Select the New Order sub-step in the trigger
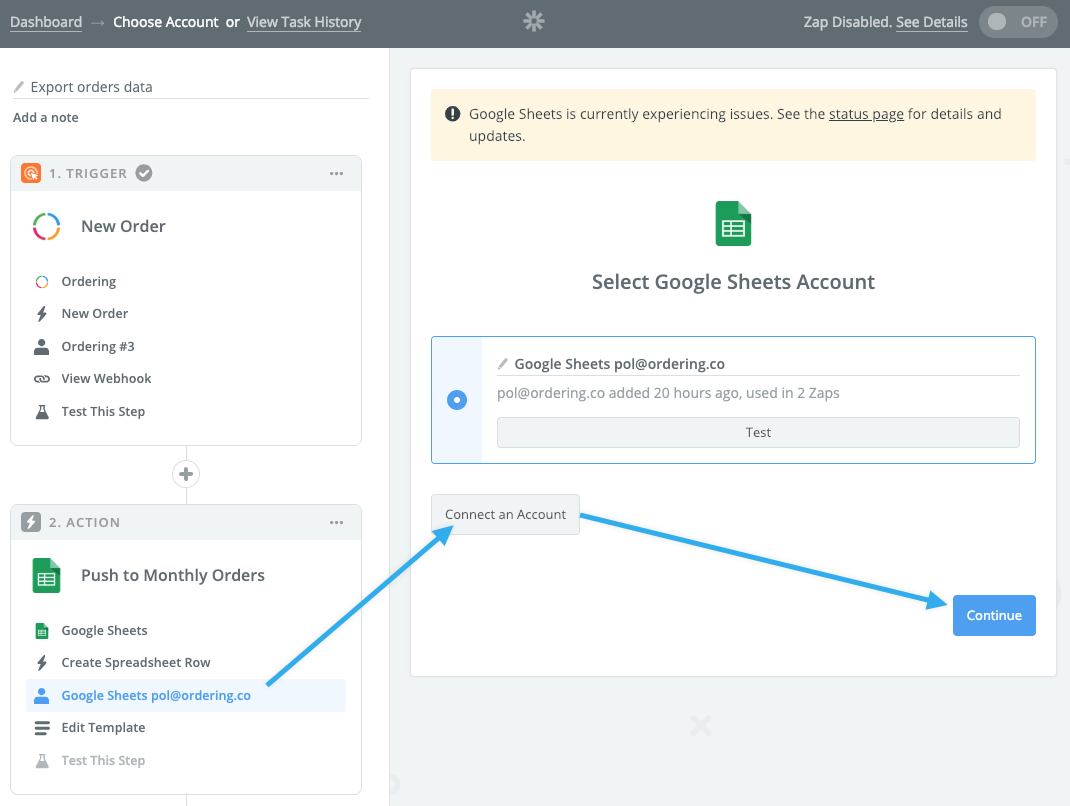Image resolution: width=1070 pixels, height=806 pixels. 186,314
